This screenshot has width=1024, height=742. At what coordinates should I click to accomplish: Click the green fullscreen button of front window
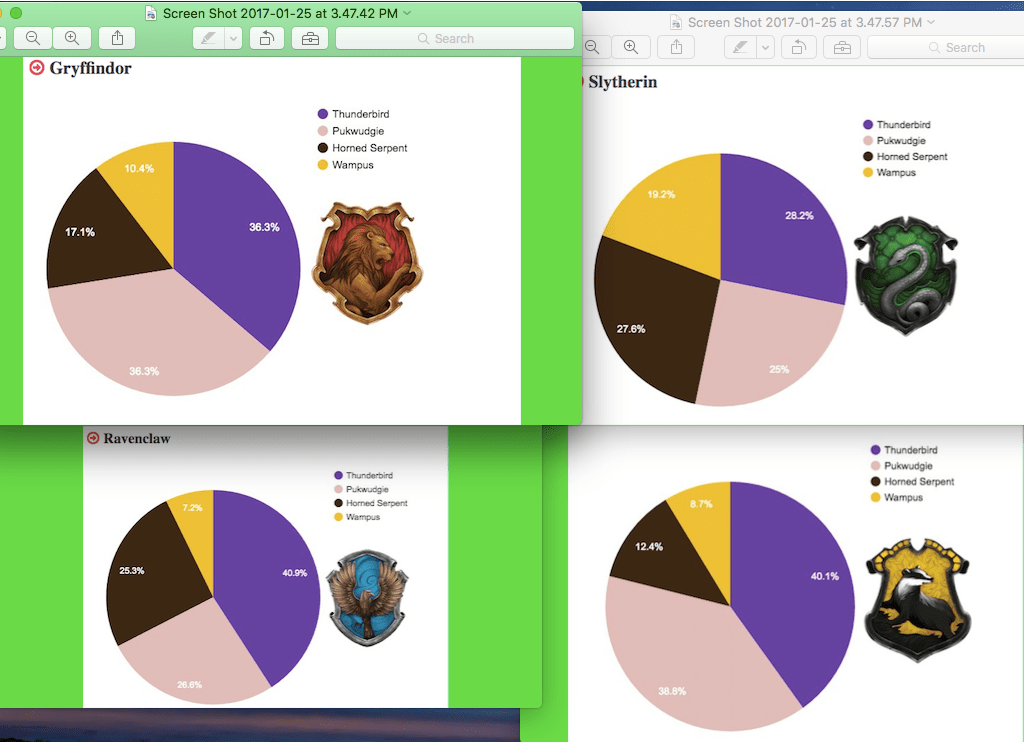[16, 13]
